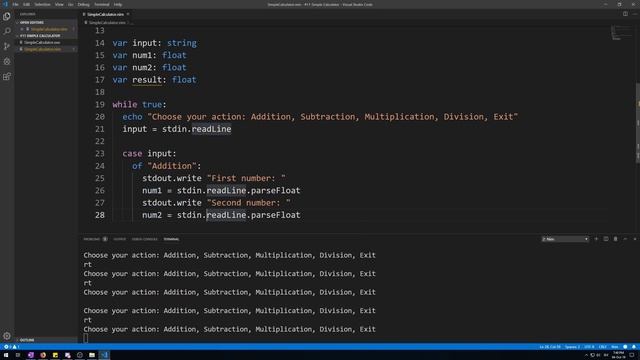Screen dimensions: 640x360
Task: Click line number 19 in gutter
Action: (x=100, y=104)
